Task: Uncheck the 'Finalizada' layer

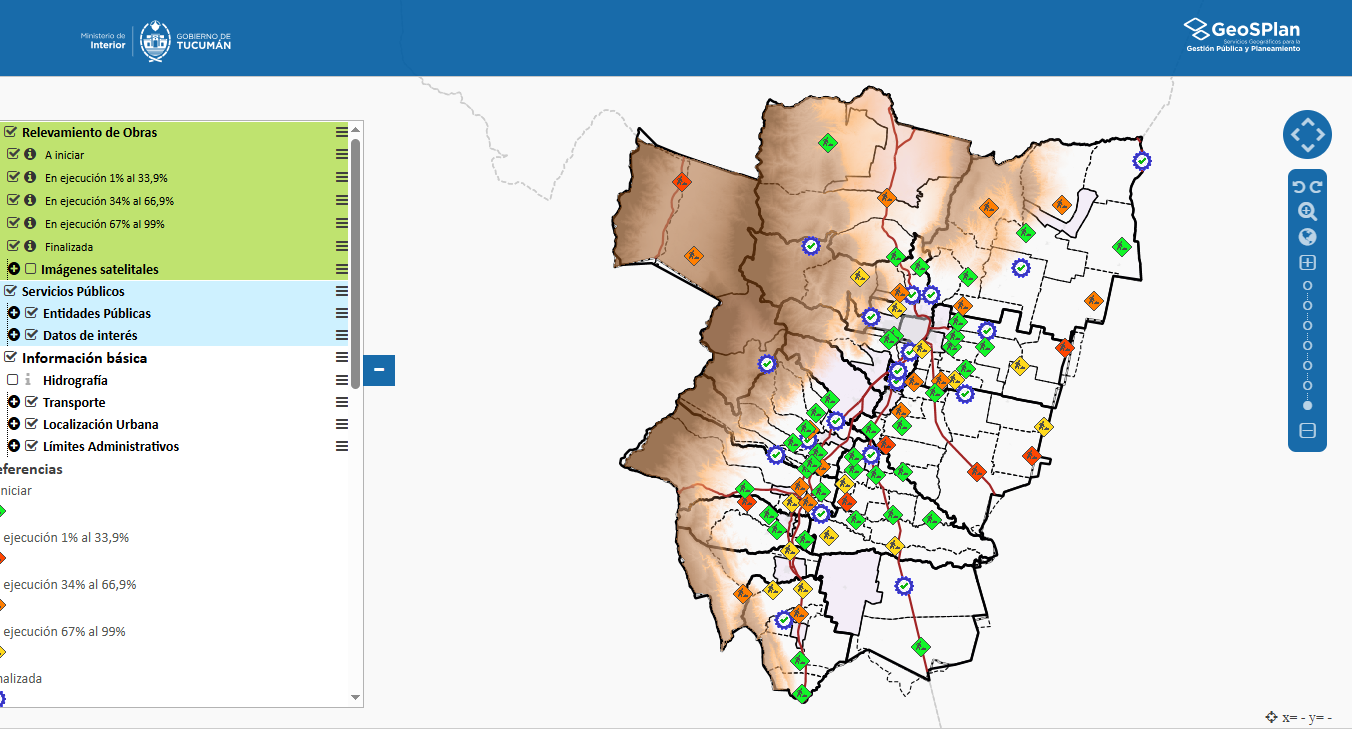Action: click(x=13, y=246)
